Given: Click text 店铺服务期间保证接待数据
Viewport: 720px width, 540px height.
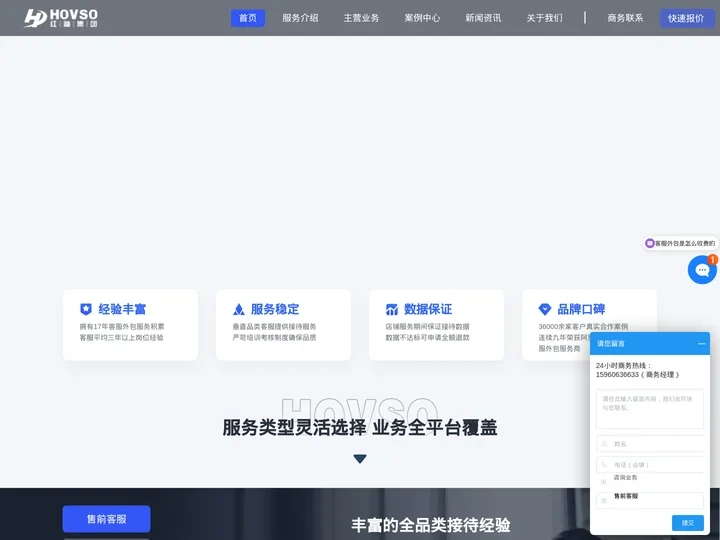Looking at the screenshot, I should tap(428, 326).
